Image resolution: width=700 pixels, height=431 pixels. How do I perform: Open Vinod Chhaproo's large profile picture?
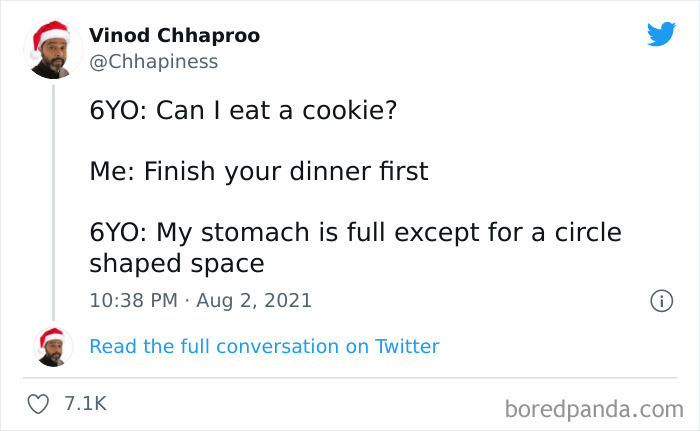pos(53,52)
